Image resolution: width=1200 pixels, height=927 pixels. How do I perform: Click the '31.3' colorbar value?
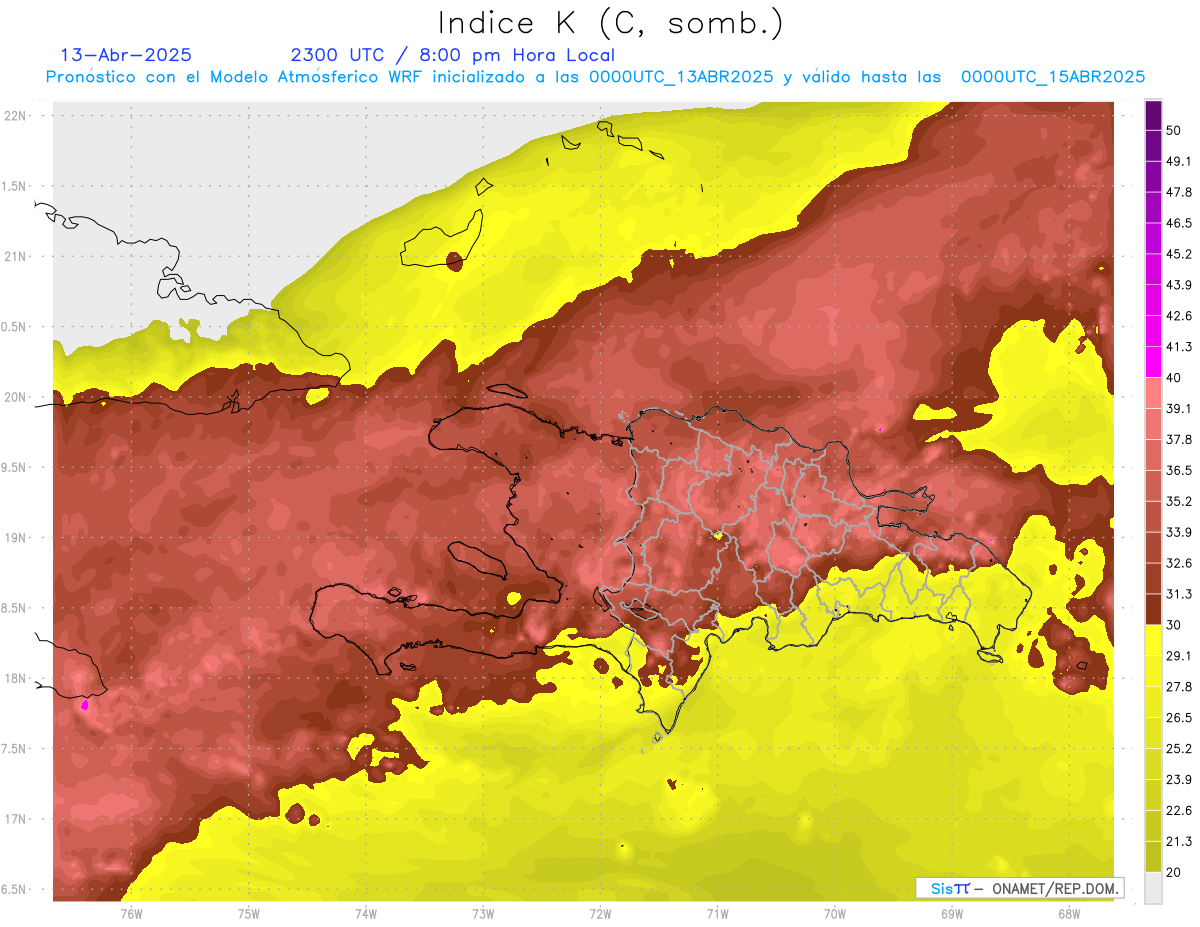point(1179,594)
